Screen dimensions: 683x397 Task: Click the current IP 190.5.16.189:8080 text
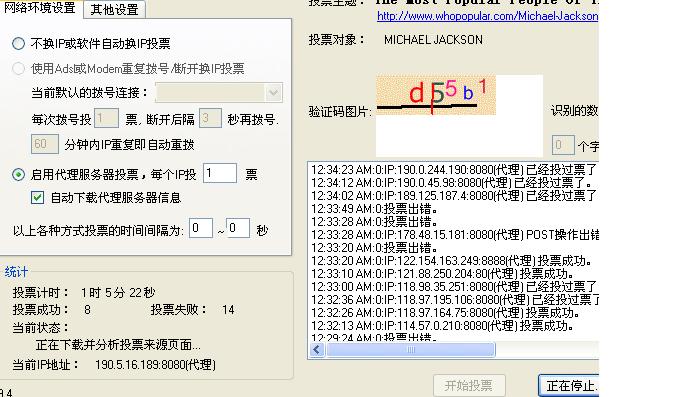pos(155,365)
